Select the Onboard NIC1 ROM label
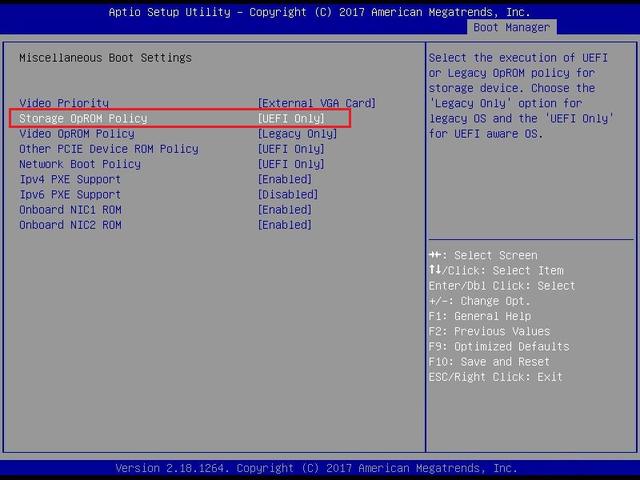Viewport: 640px width, 480px height. tap(70, 210)
